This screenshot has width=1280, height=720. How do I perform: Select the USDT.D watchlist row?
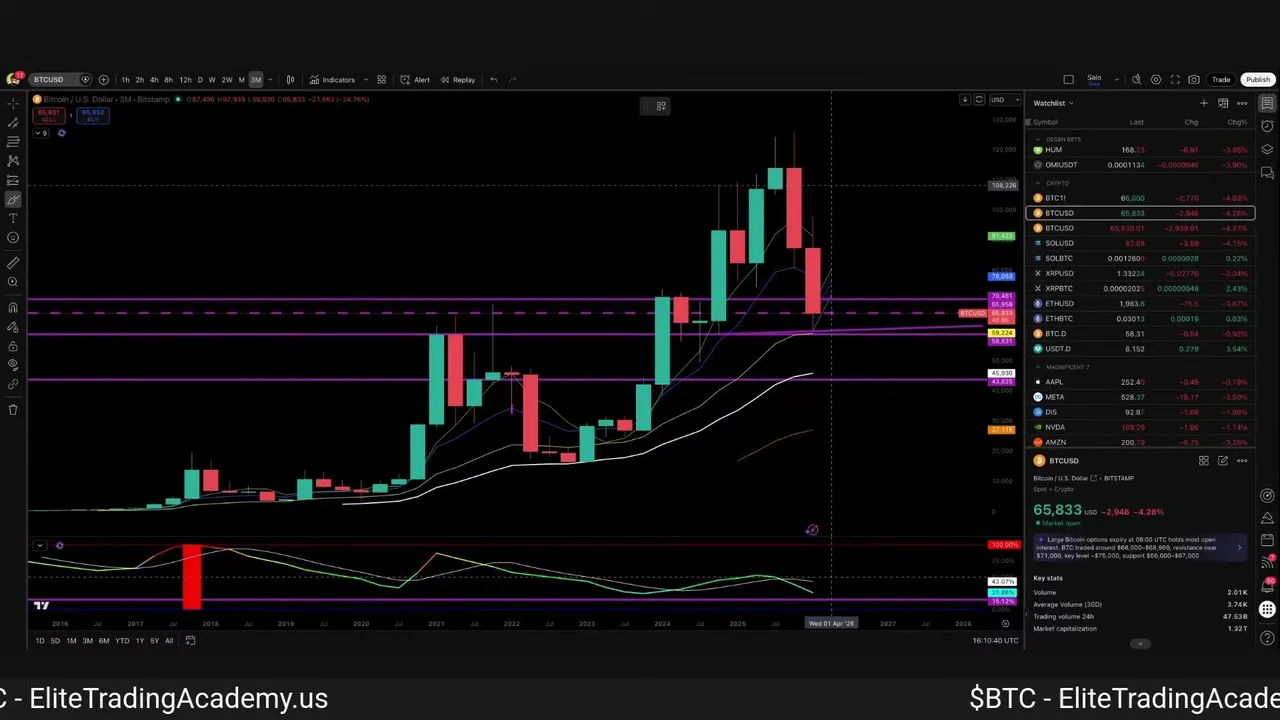(x=1140, y=349)
